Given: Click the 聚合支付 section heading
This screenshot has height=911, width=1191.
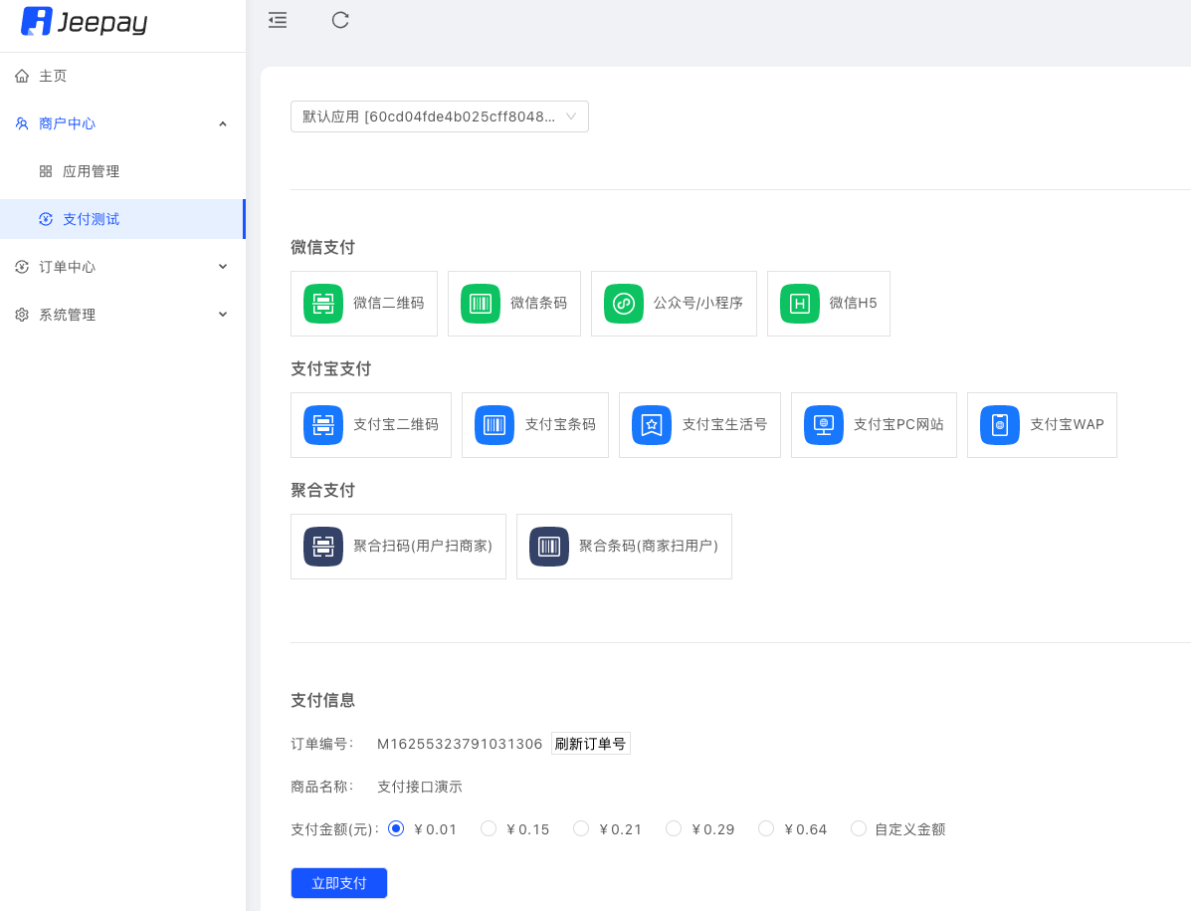Looking at the screenshot, I should (323, 491).
